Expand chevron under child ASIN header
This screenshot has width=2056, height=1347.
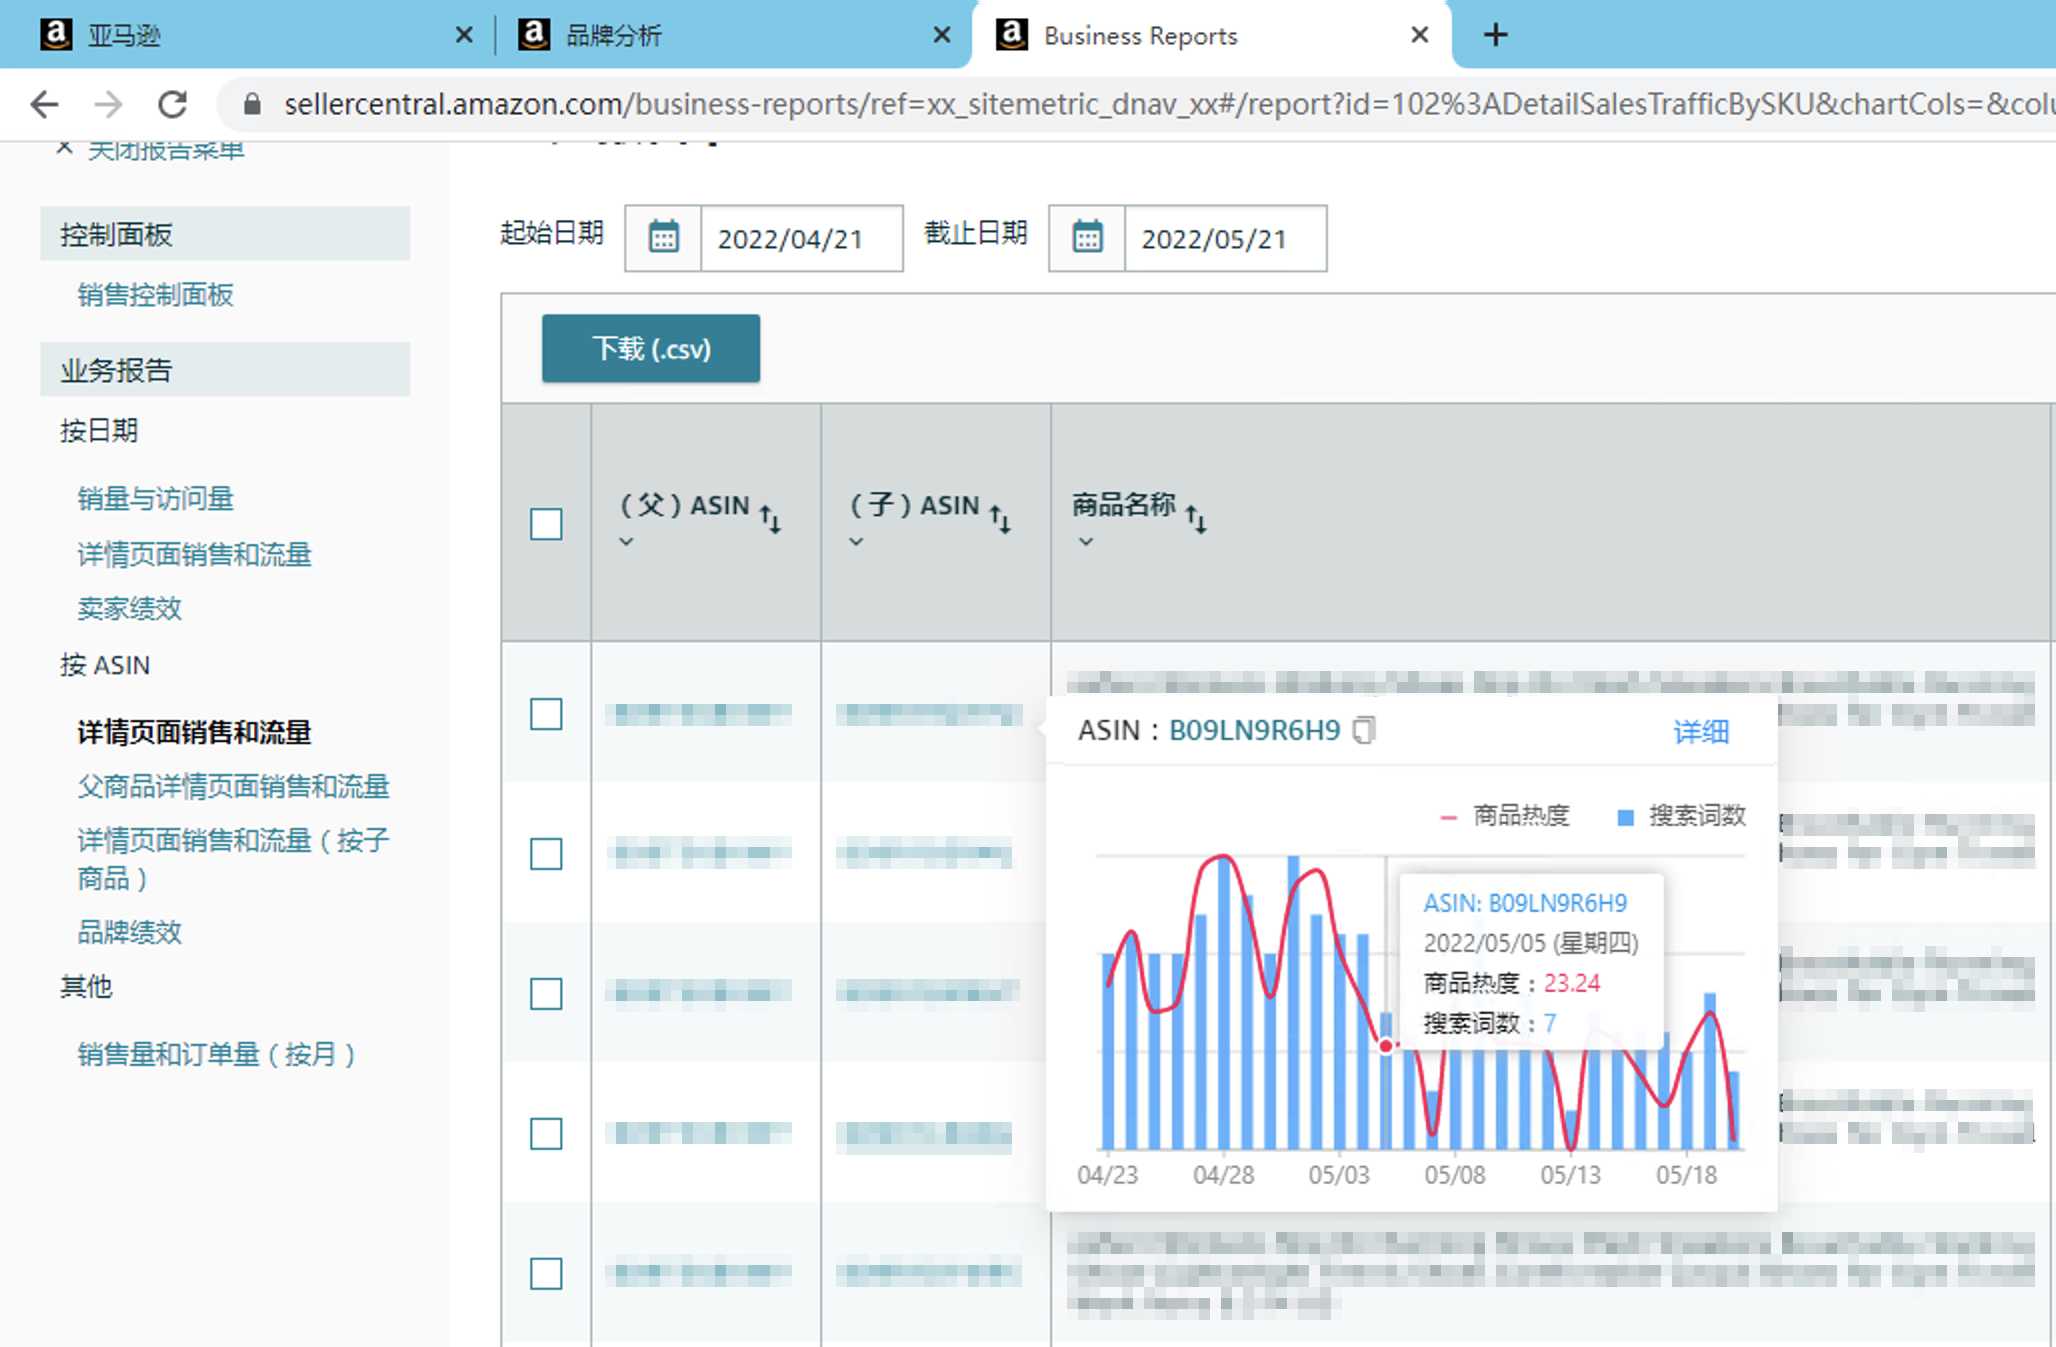coord(856,542)
